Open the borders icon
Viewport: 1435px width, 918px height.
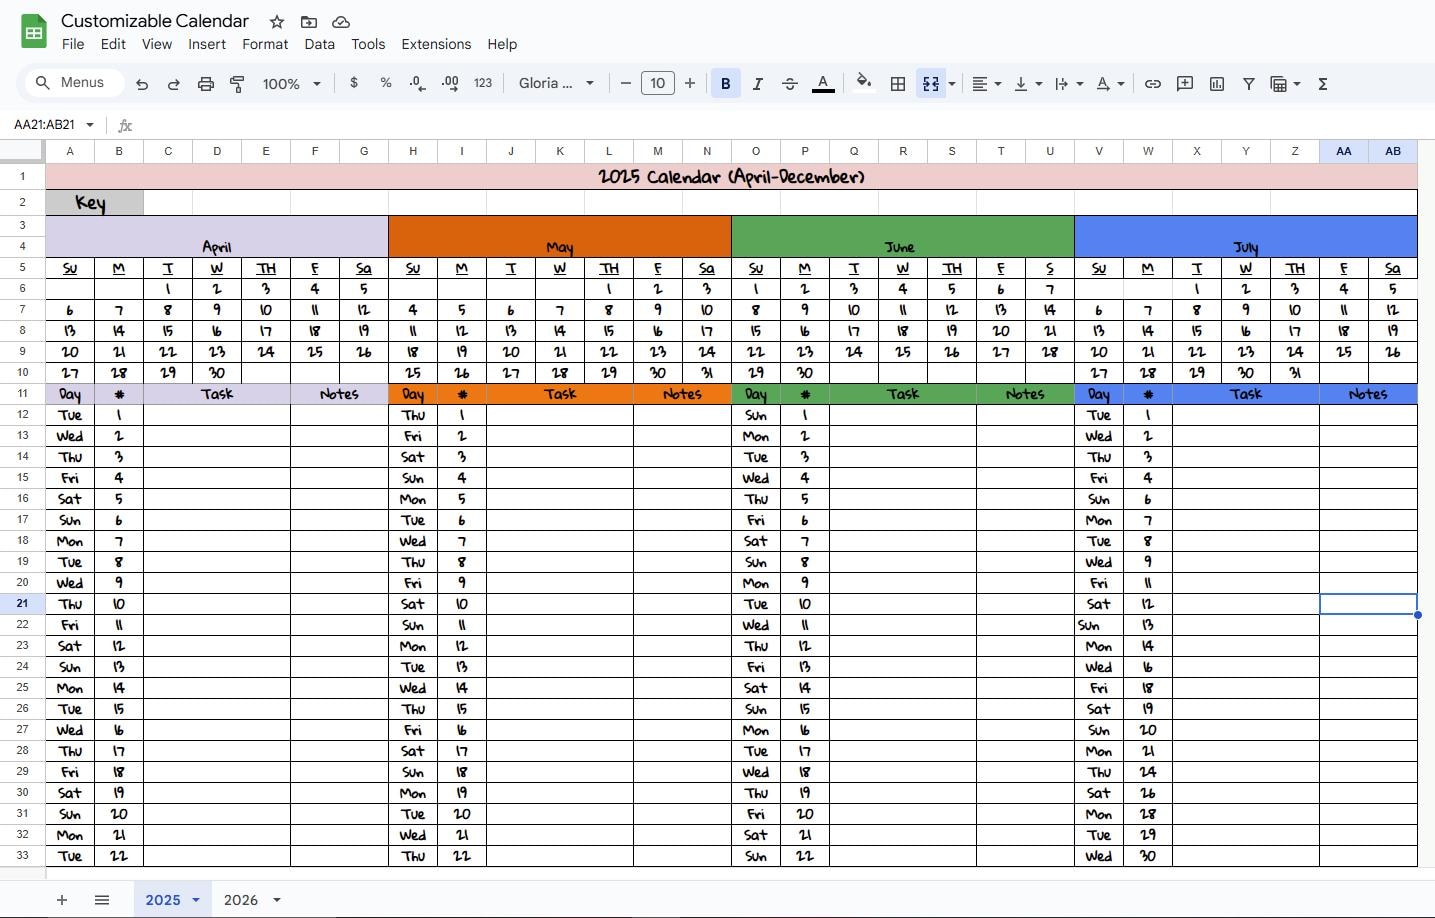[898, 84]
